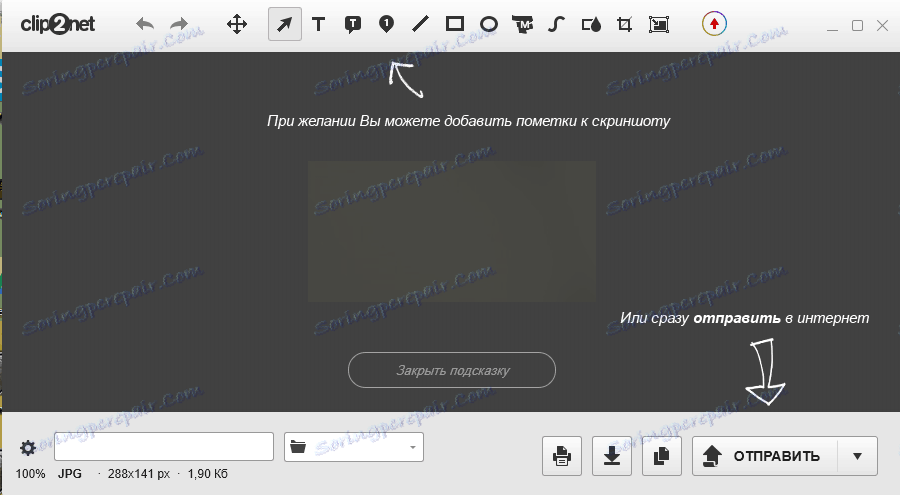Select the Ellipse shape tool

[488, 24]
